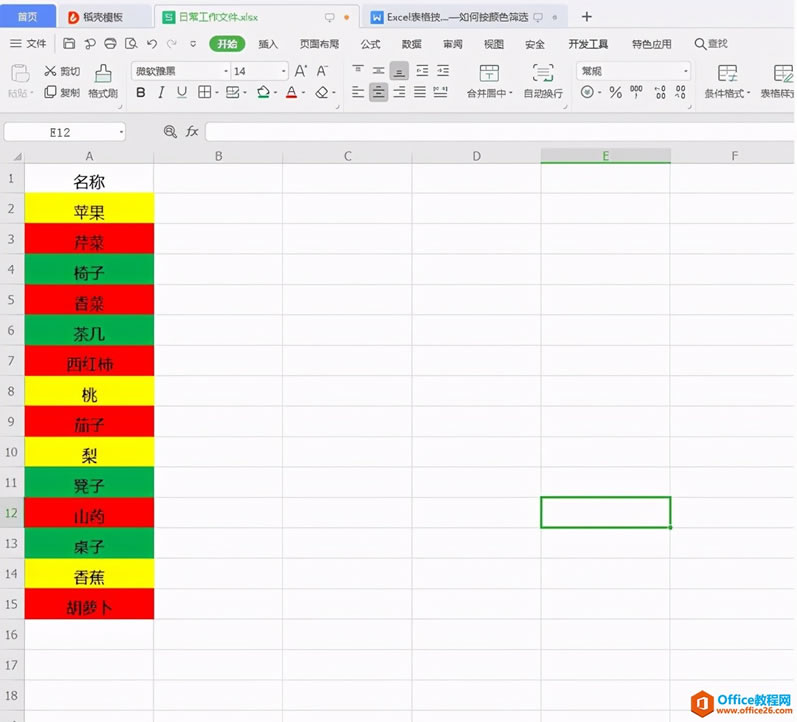This screenshot has height=722, width=797.
Task: Expand the Name Box dropdown arrow
Action: pos(121,132)
